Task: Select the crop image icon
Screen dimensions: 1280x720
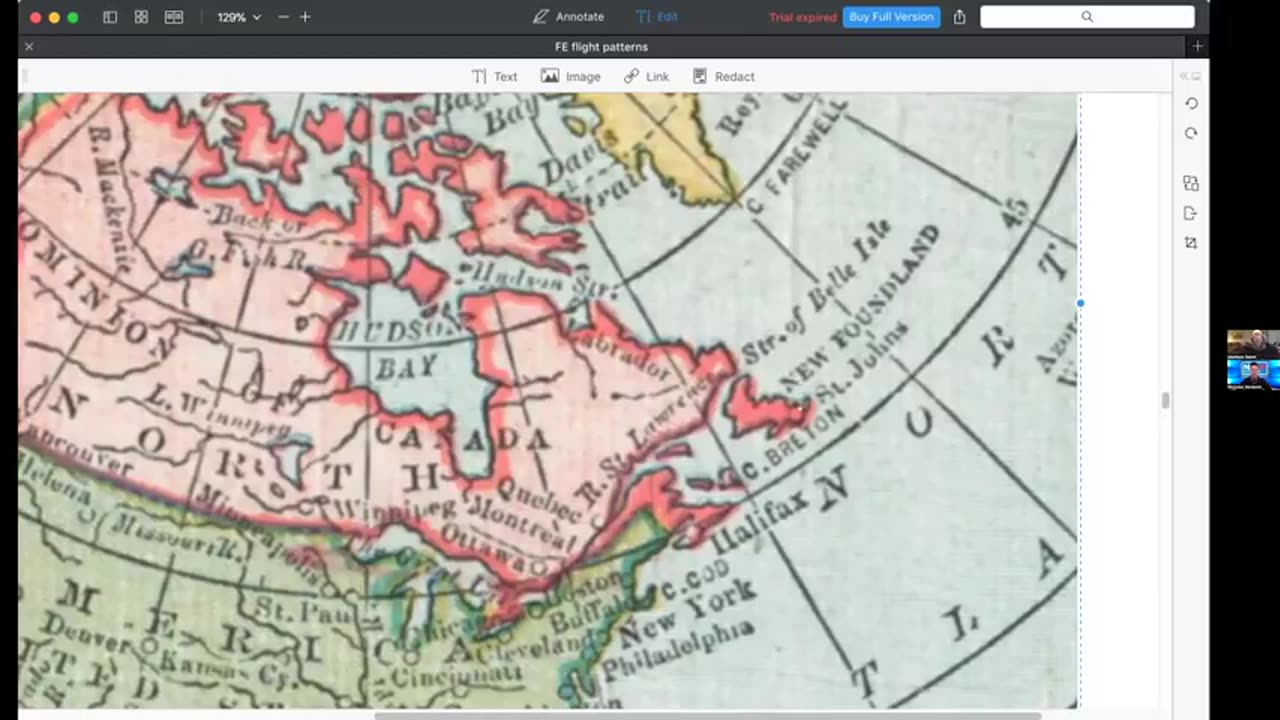Action: (x=1191, y=243)
